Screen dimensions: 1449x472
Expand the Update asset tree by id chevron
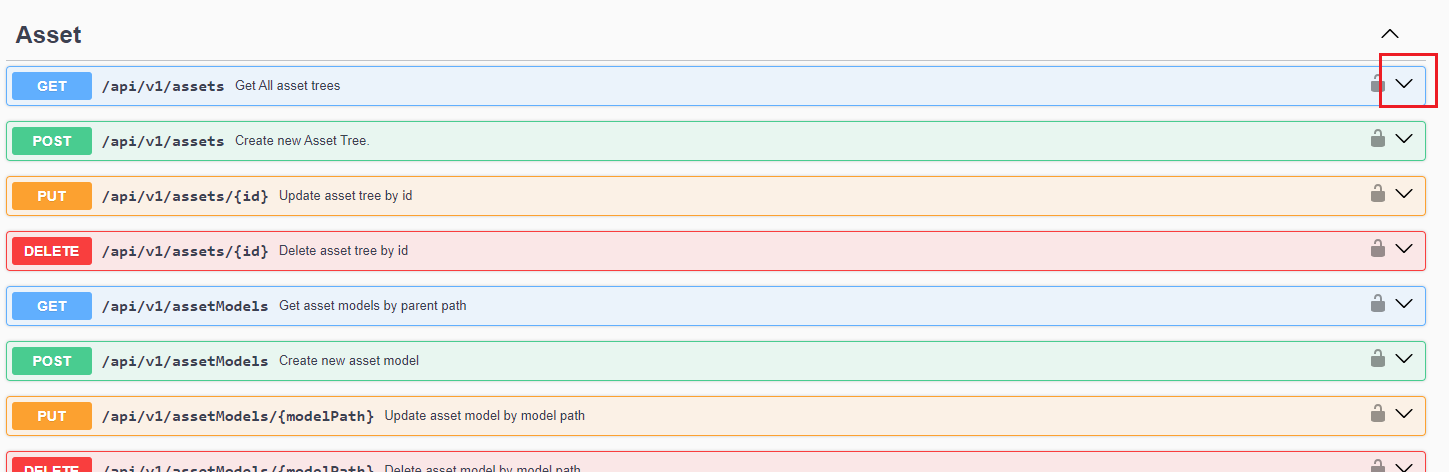coord(1404,194)
